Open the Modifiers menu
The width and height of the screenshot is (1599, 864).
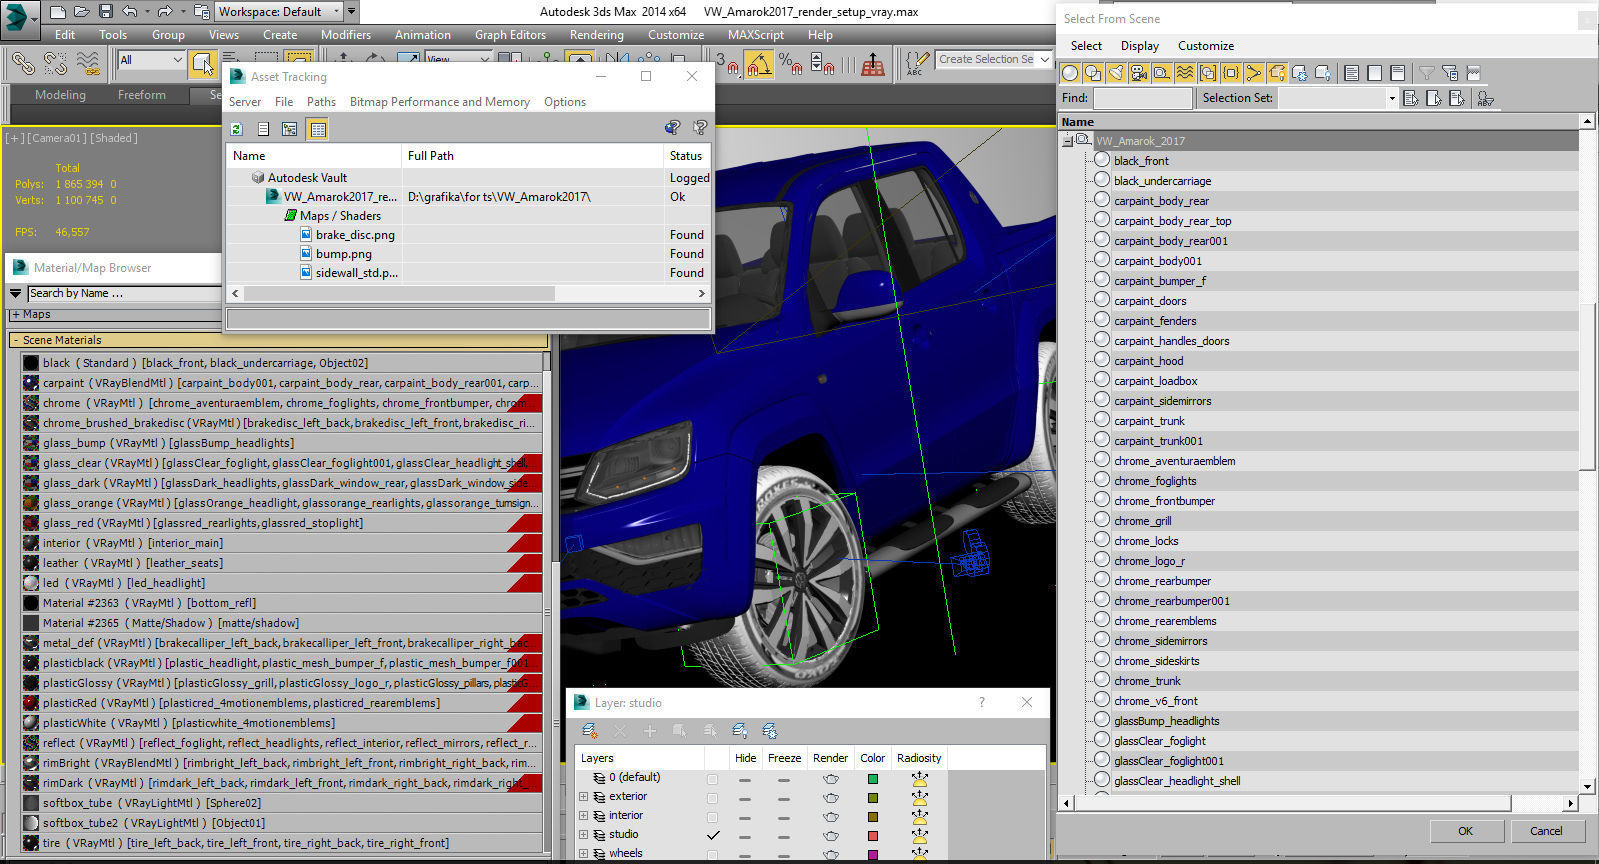coord(346,34)
